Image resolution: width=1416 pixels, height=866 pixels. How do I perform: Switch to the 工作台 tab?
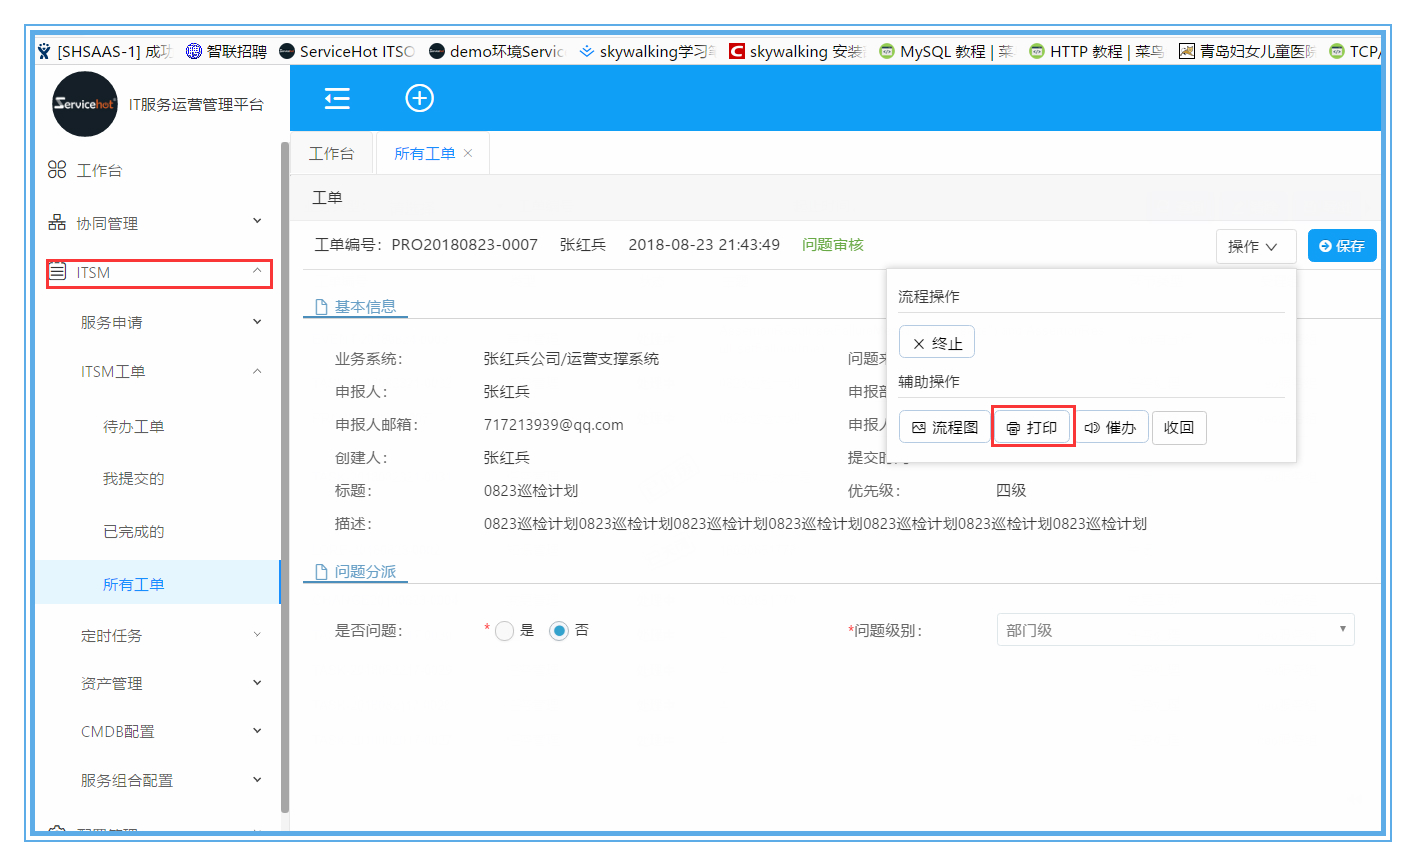coord(331,153)
